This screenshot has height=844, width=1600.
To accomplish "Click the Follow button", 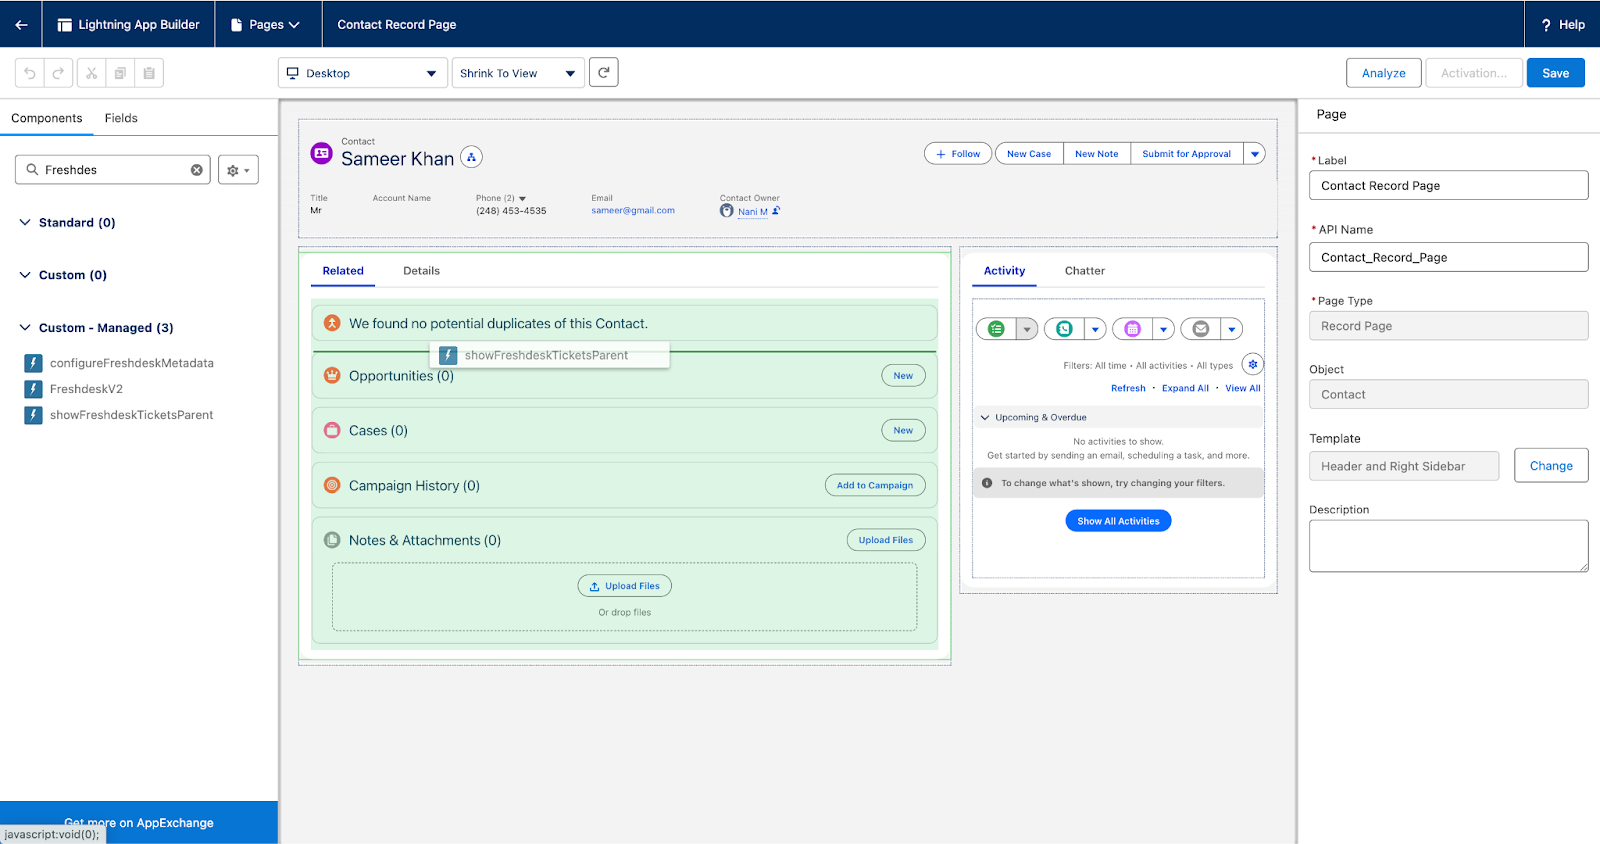I will (x=958, y=154).
